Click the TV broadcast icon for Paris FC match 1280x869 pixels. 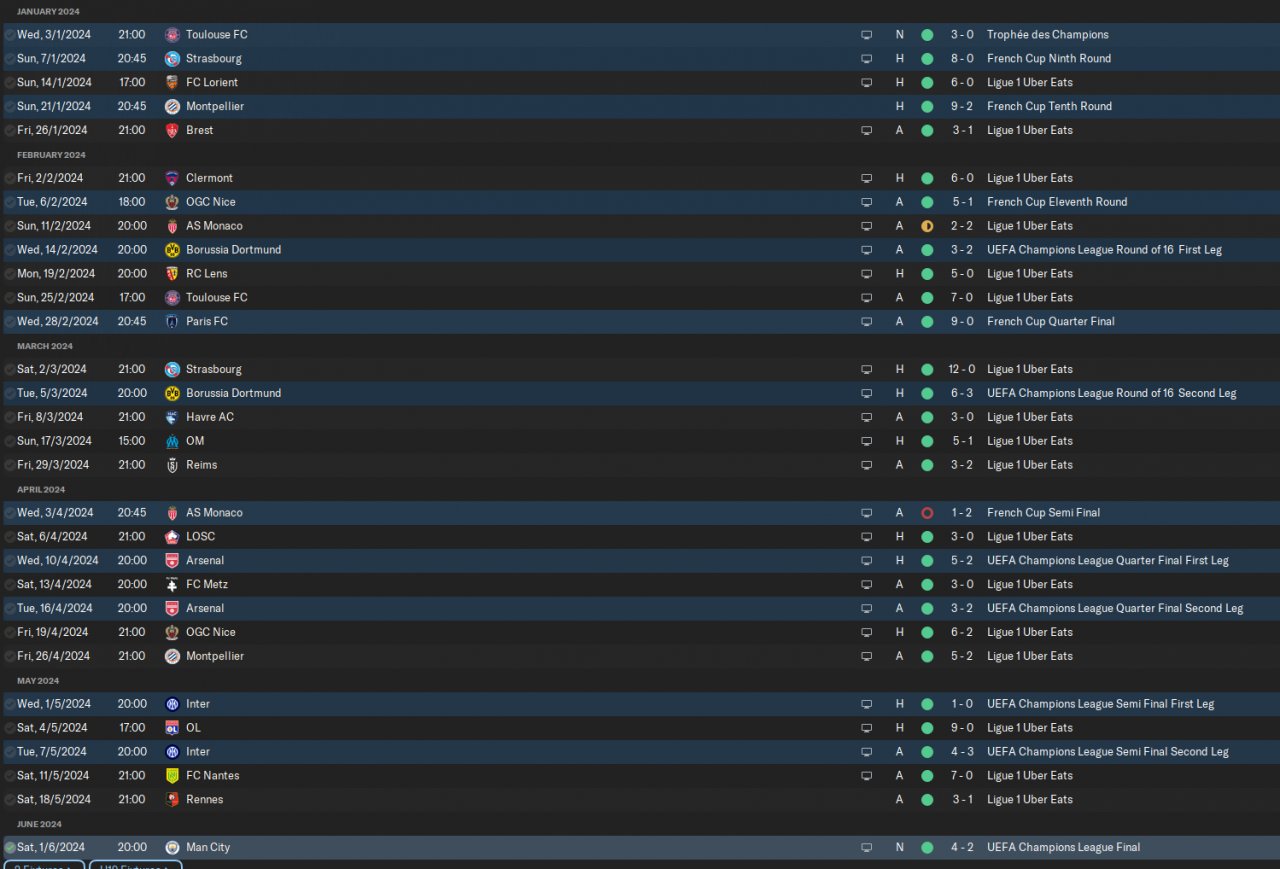pos(867,322)
